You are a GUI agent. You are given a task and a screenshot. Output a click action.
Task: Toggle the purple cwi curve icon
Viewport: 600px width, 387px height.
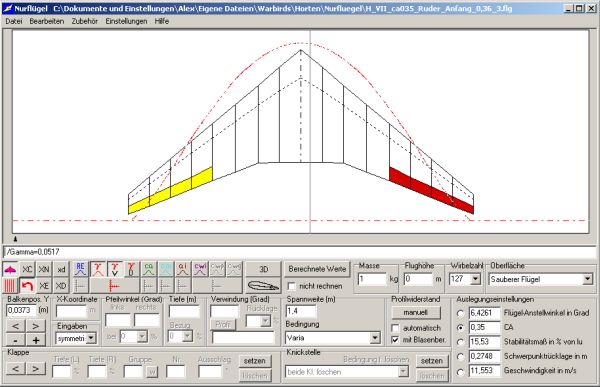(200, 269)
